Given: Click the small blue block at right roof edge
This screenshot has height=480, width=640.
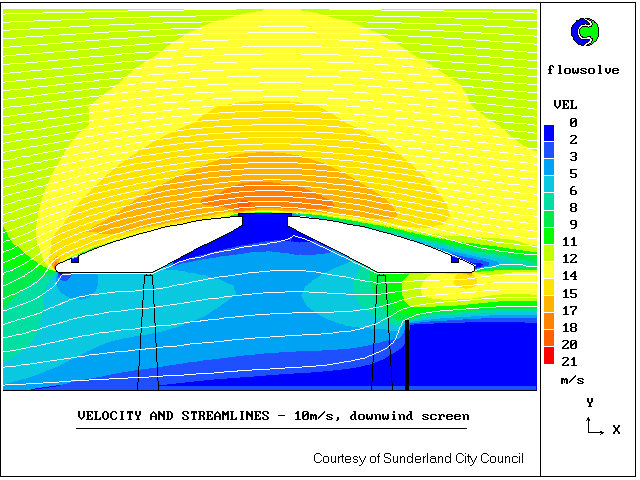Looking at the screenshot, I should coord(455,259).
